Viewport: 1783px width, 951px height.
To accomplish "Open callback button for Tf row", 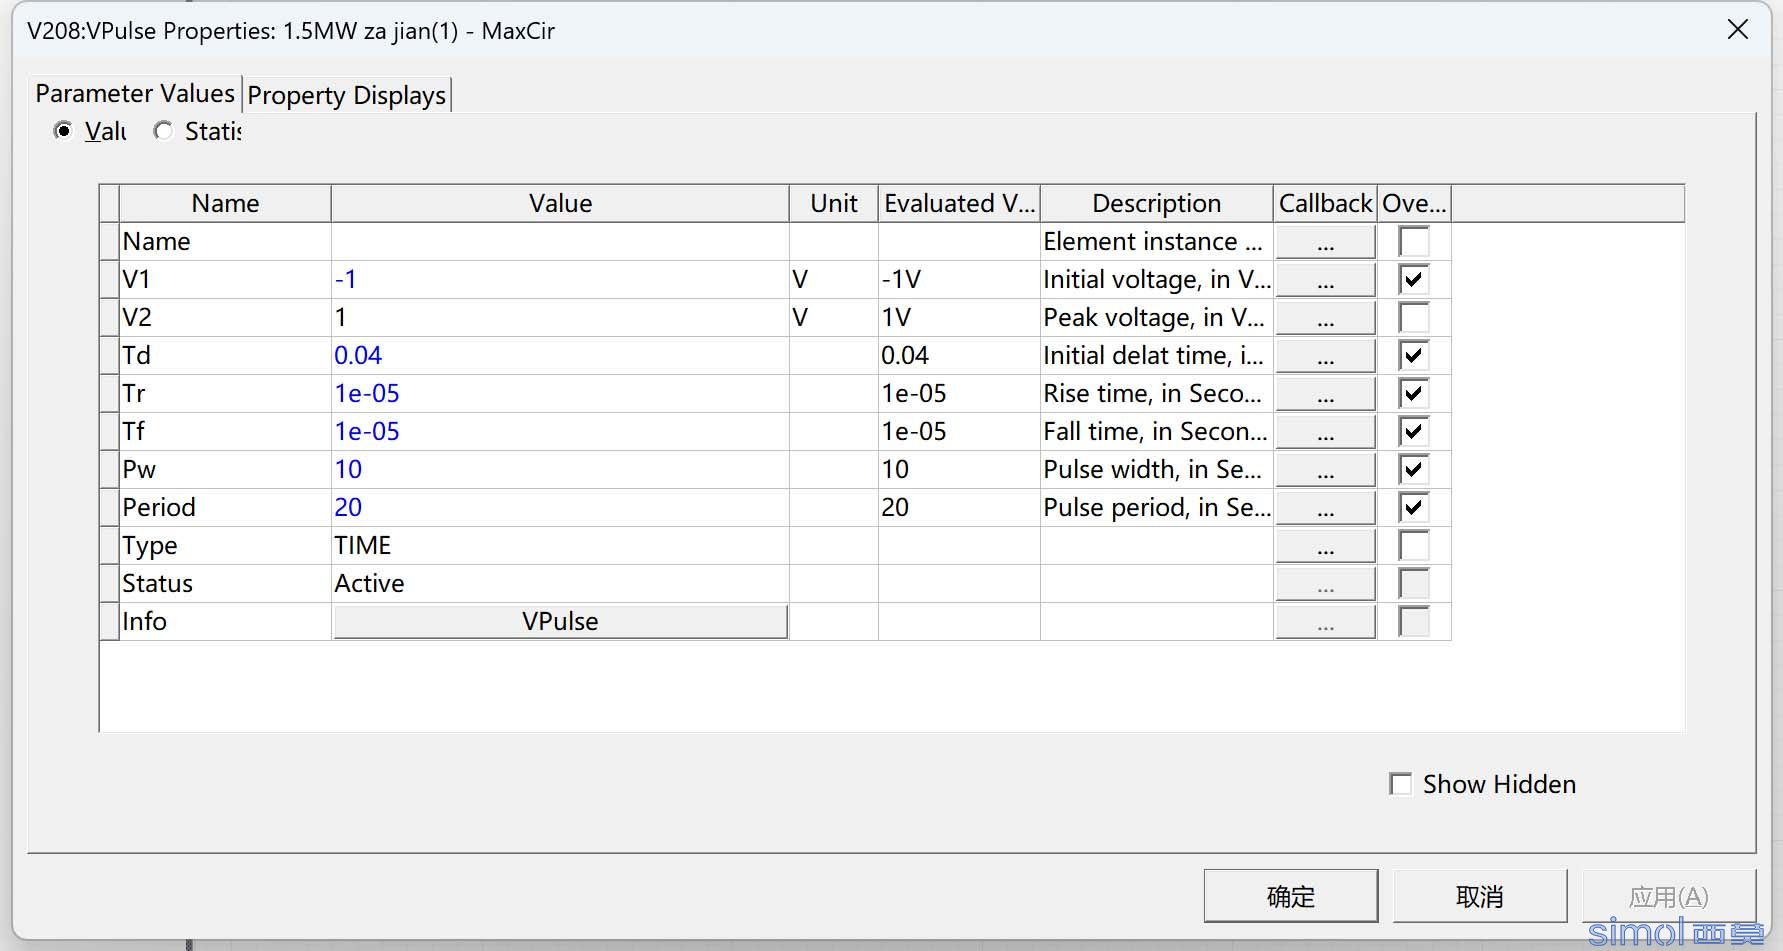I will click(x=1325, y=432).
